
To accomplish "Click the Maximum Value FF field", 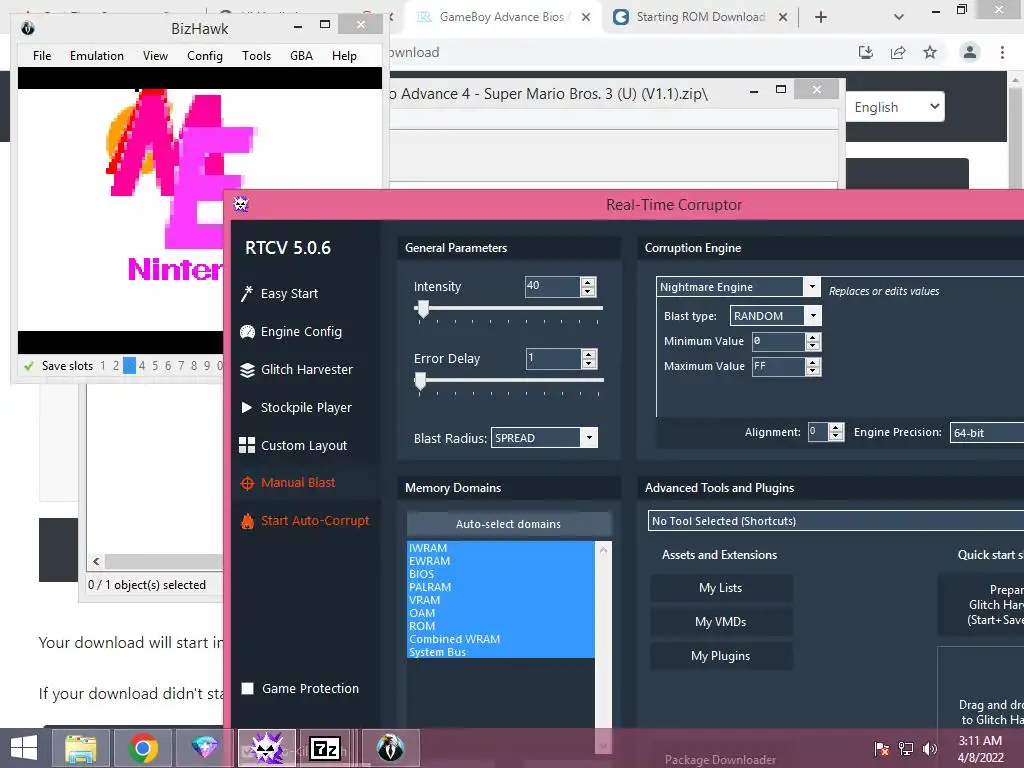I will click(x=778, y=366).
